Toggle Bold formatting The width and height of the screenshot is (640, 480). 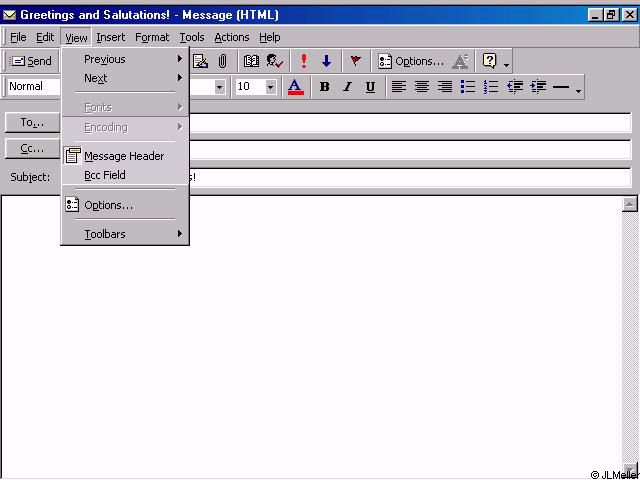324,87
